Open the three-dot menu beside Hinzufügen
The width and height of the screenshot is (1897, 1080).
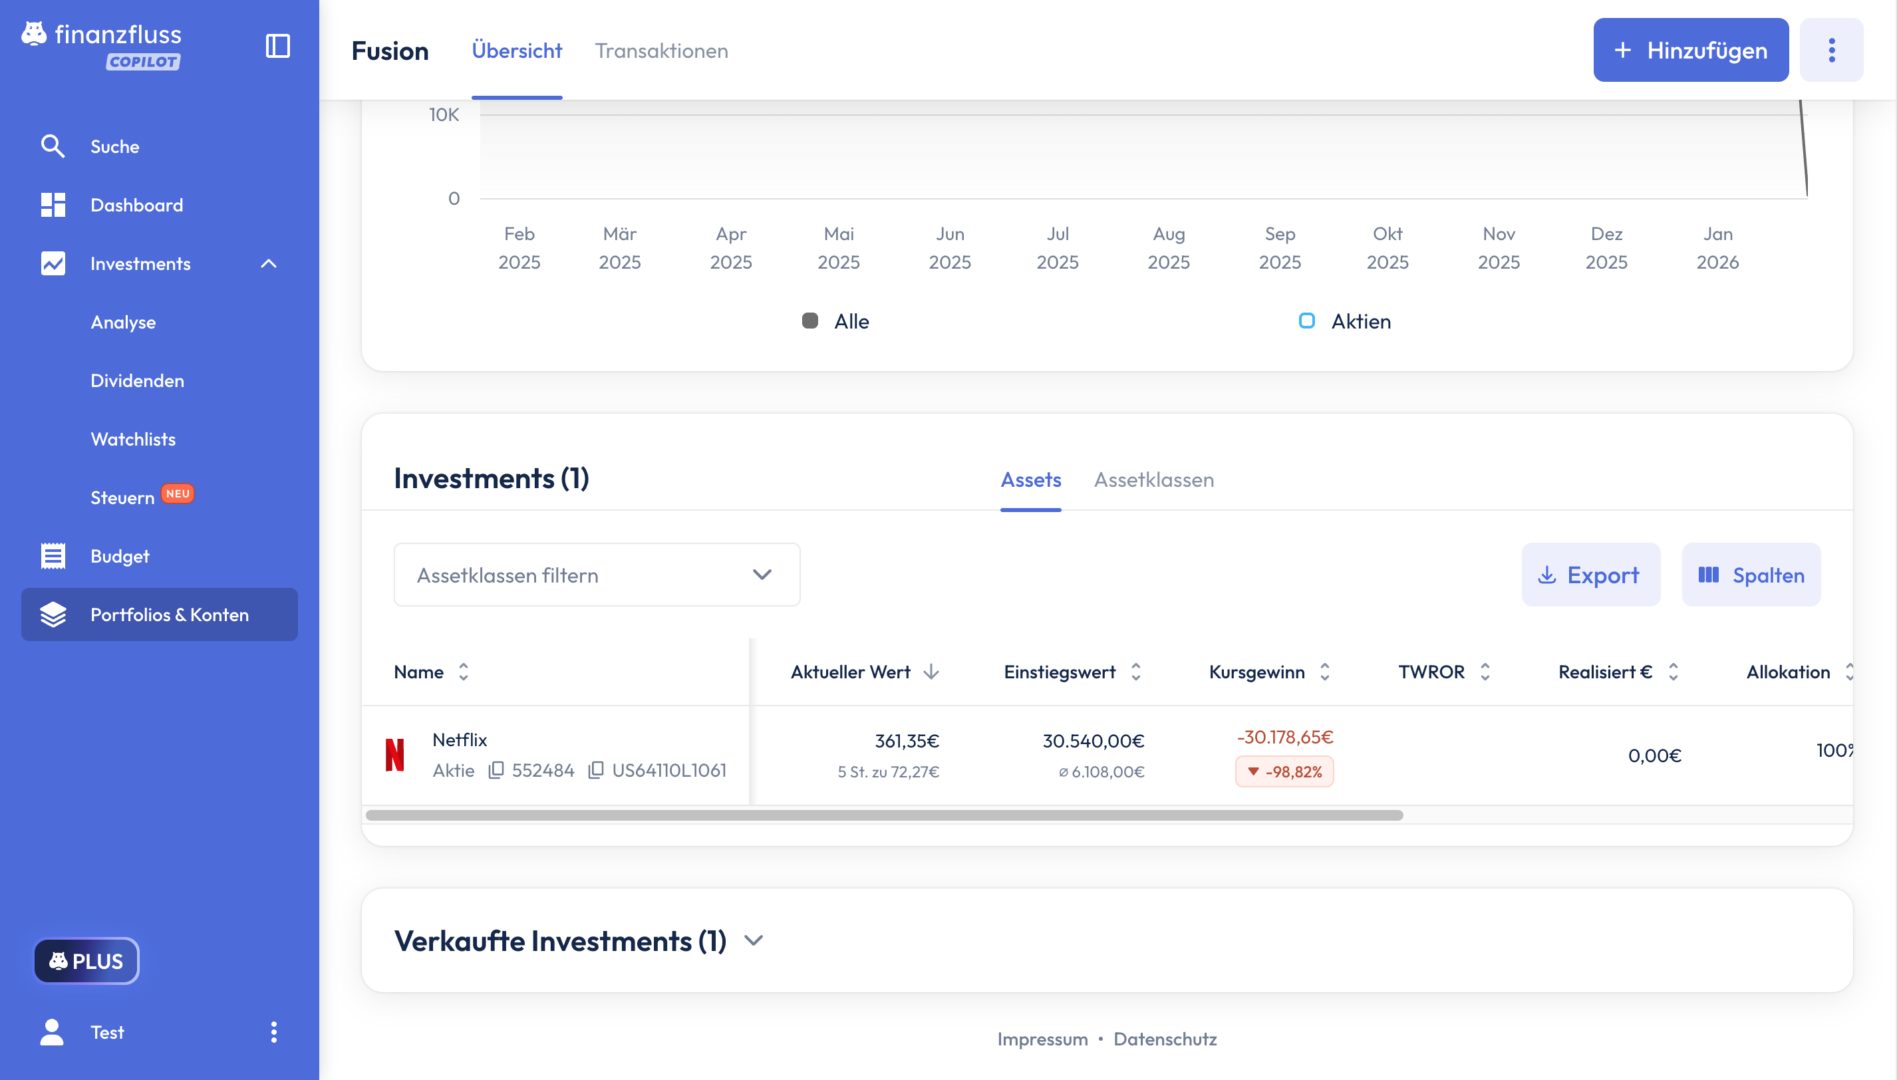pyautogui.click(x=1831, y=50)
